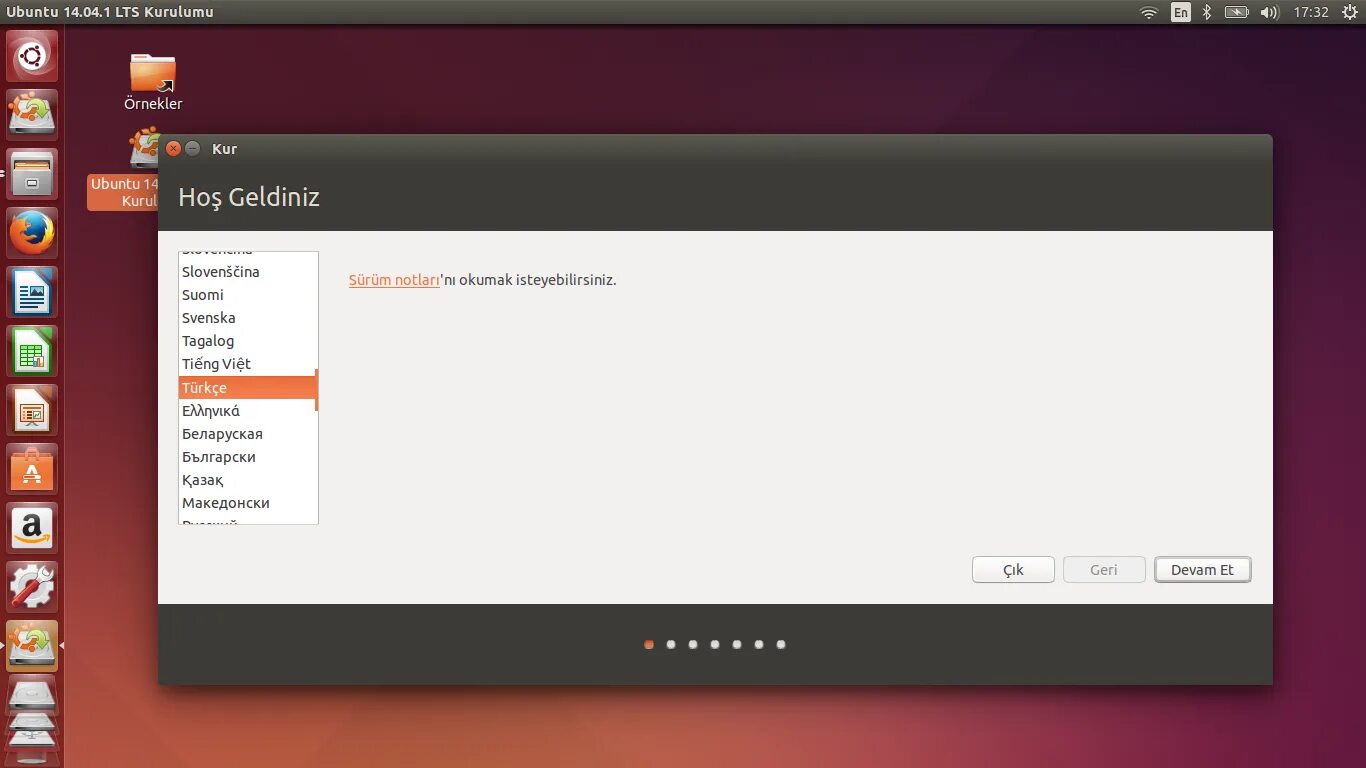The height and width of the screenshot is (768, 1366).
Task: Open the 17:32 clock menu
Action: (x=1310, y=12)
